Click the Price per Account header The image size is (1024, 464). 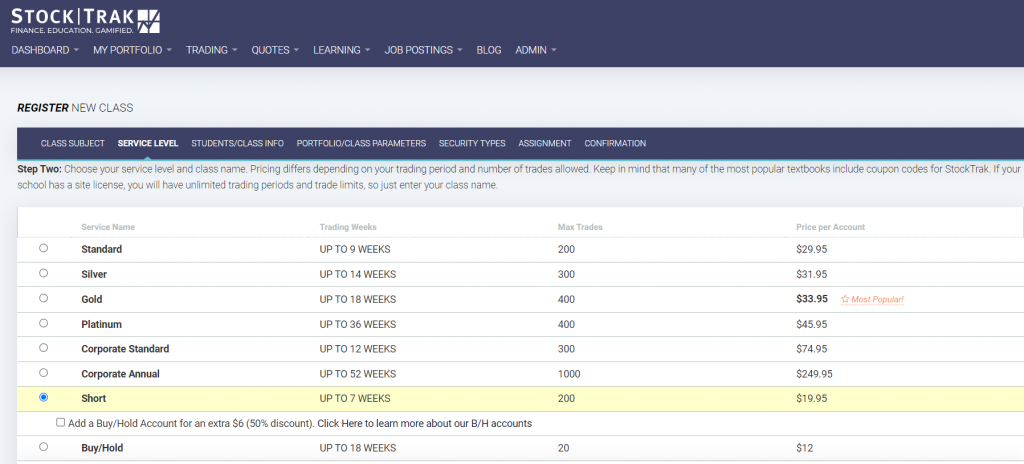[x=830, y=227]
